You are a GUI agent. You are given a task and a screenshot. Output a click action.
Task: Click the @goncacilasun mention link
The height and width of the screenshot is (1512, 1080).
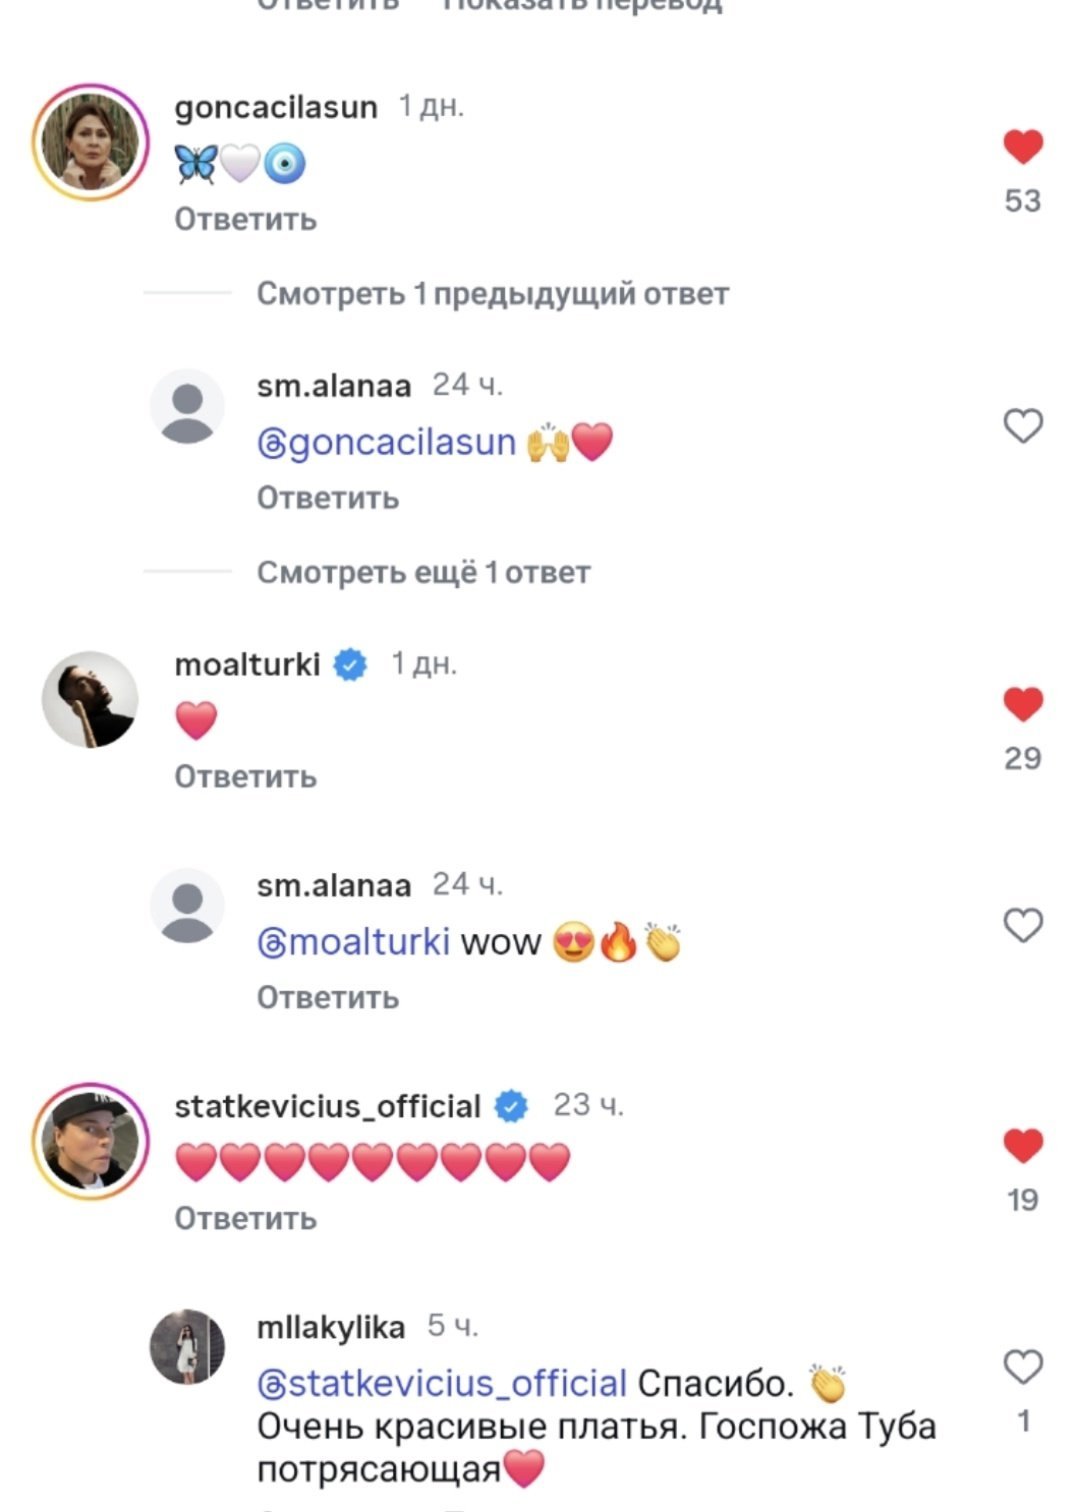click(386, 442)
